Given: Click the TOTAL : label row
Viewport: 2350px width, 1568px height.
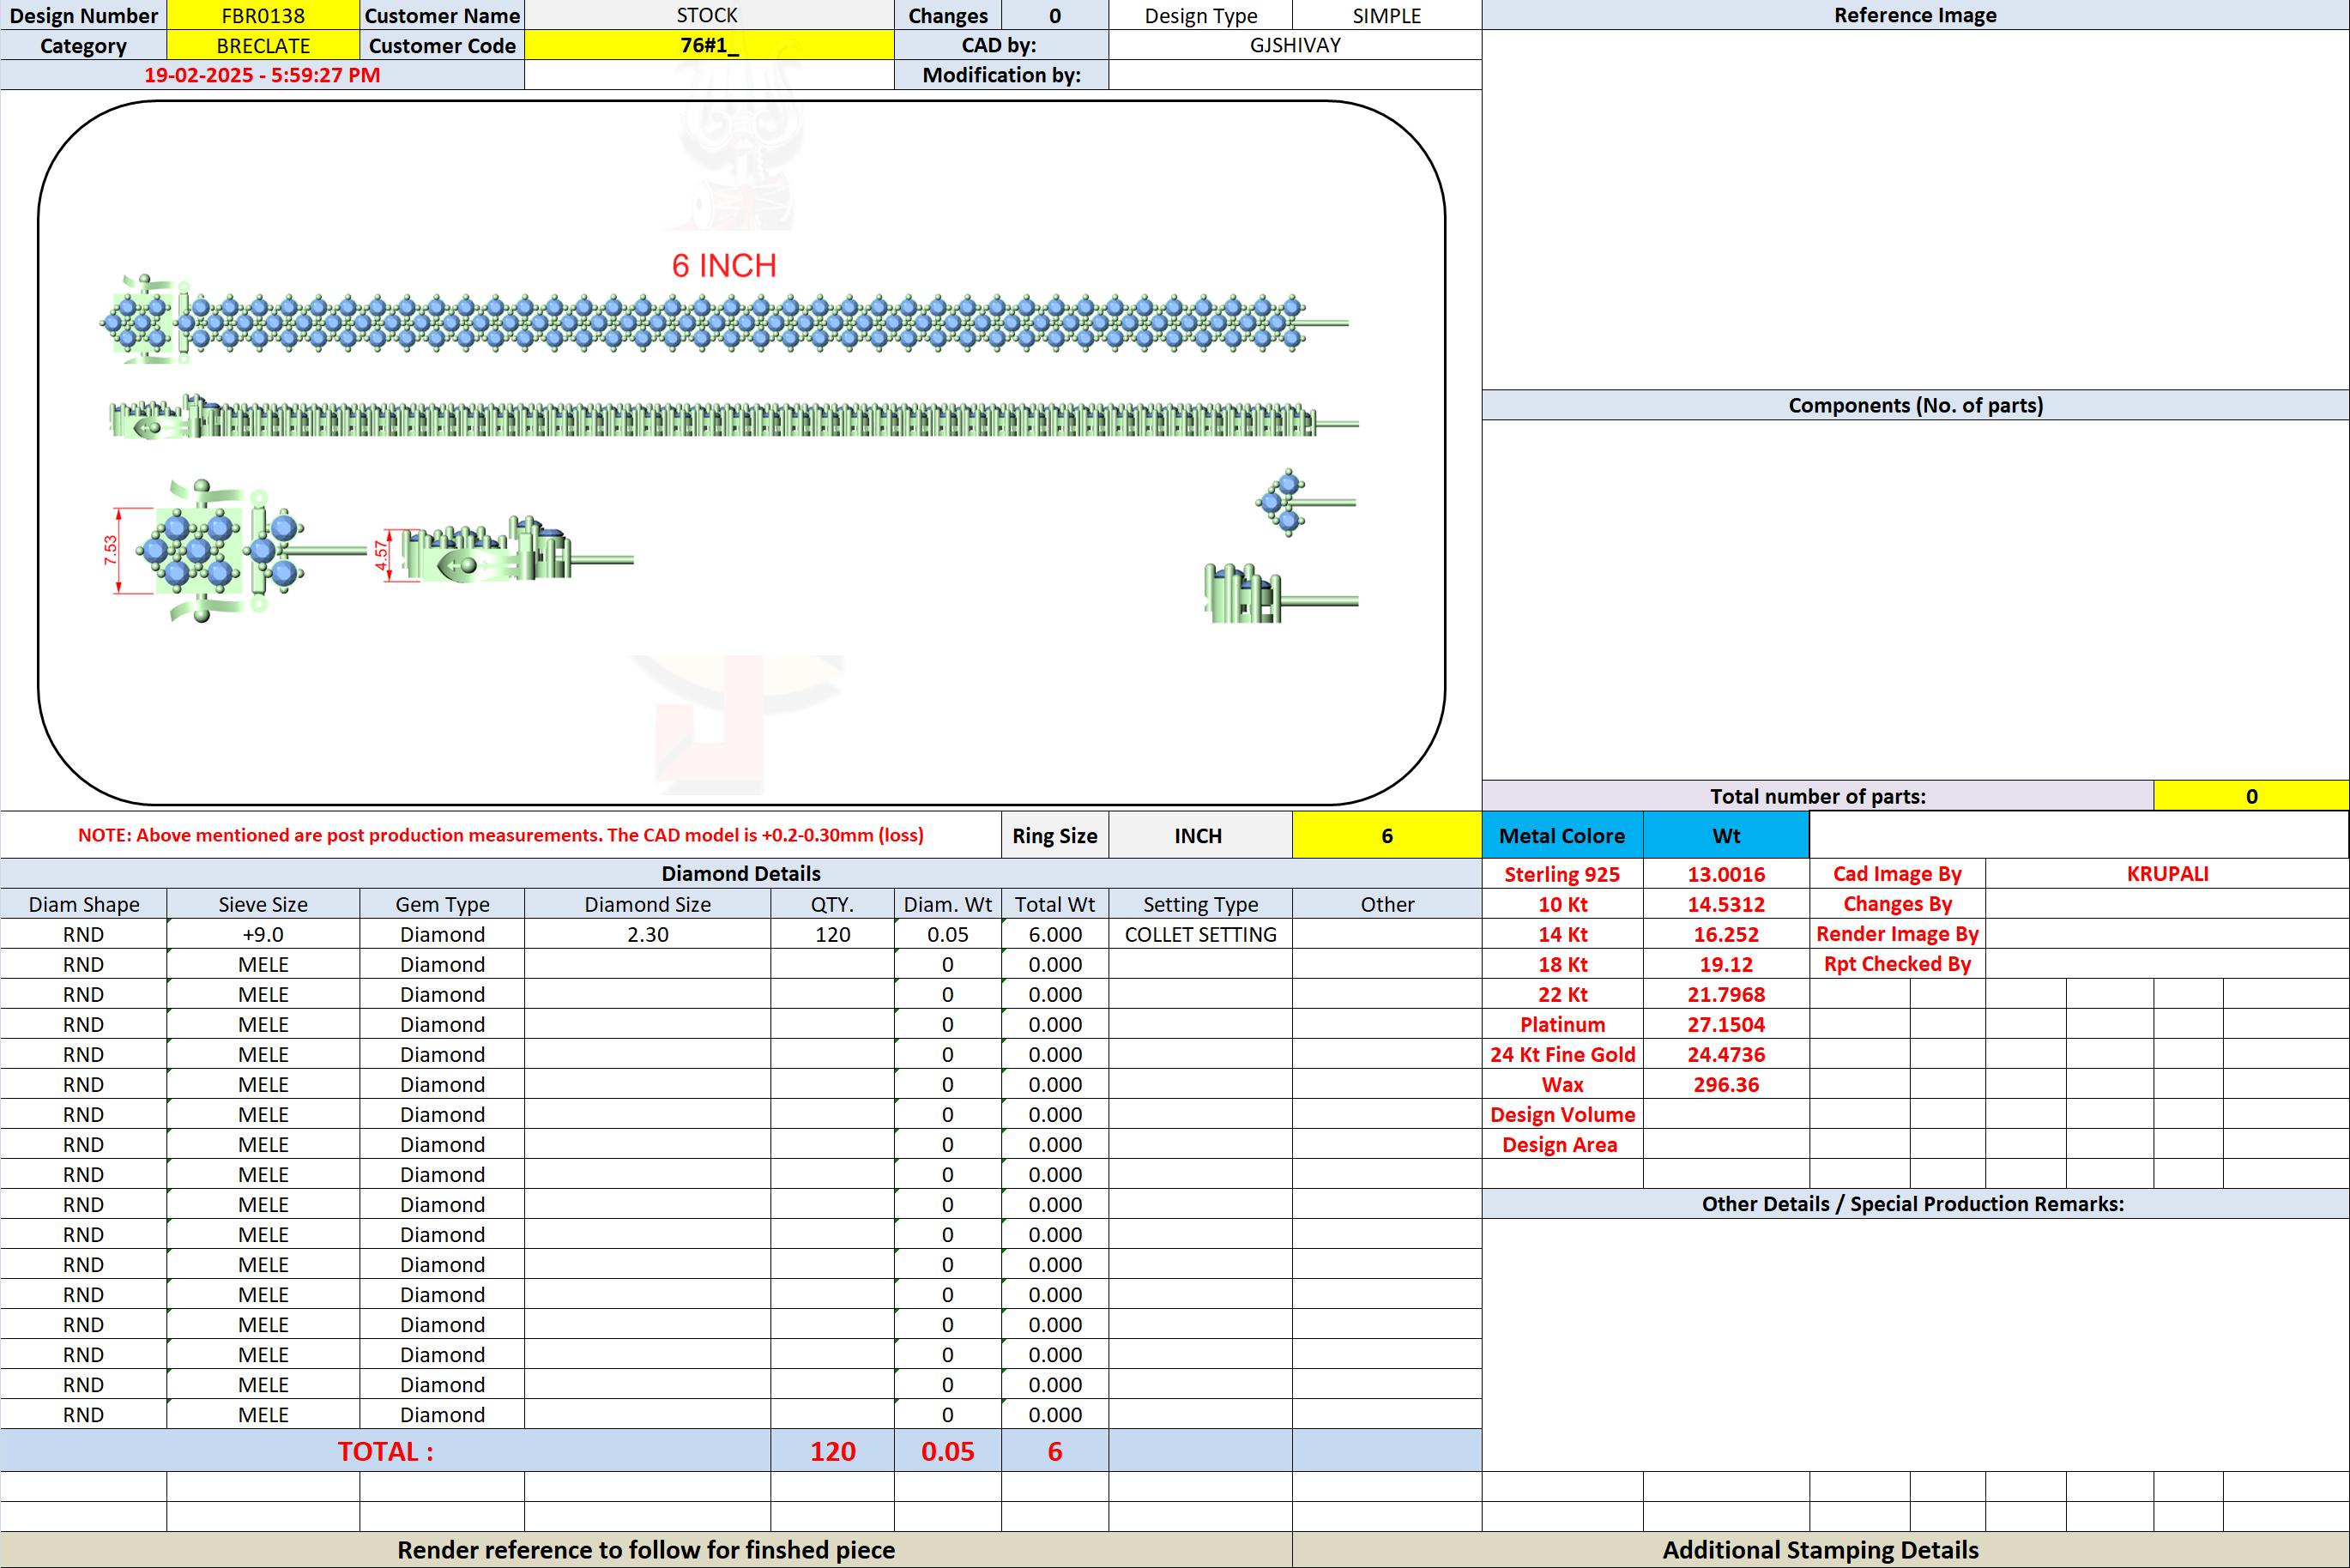Looking at the screenshot, I should click(385, 1451).
